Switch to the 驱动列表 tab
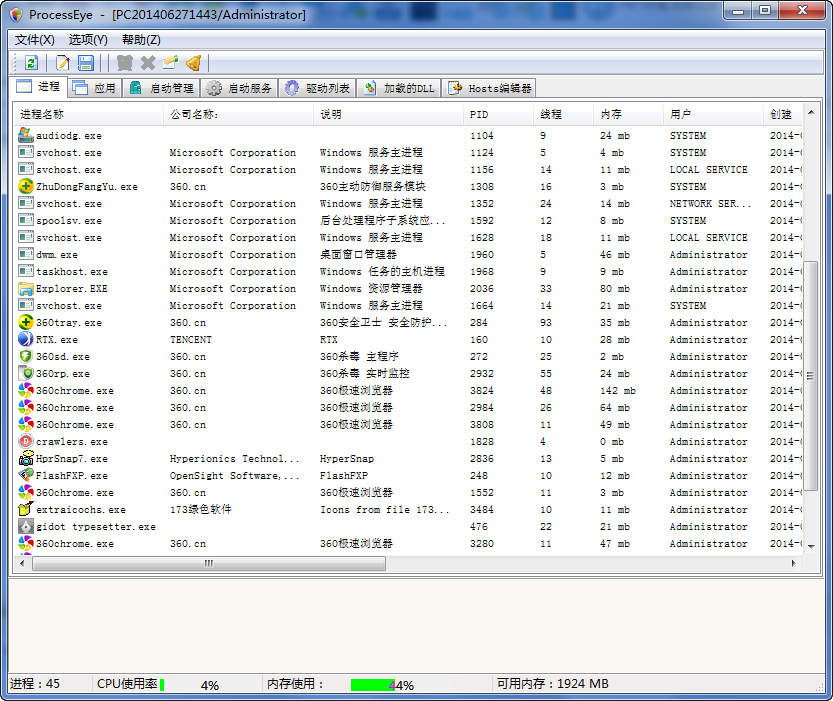The height and width of the screenshot is (701, 833). pyautogui.click(x=317, y=88)
